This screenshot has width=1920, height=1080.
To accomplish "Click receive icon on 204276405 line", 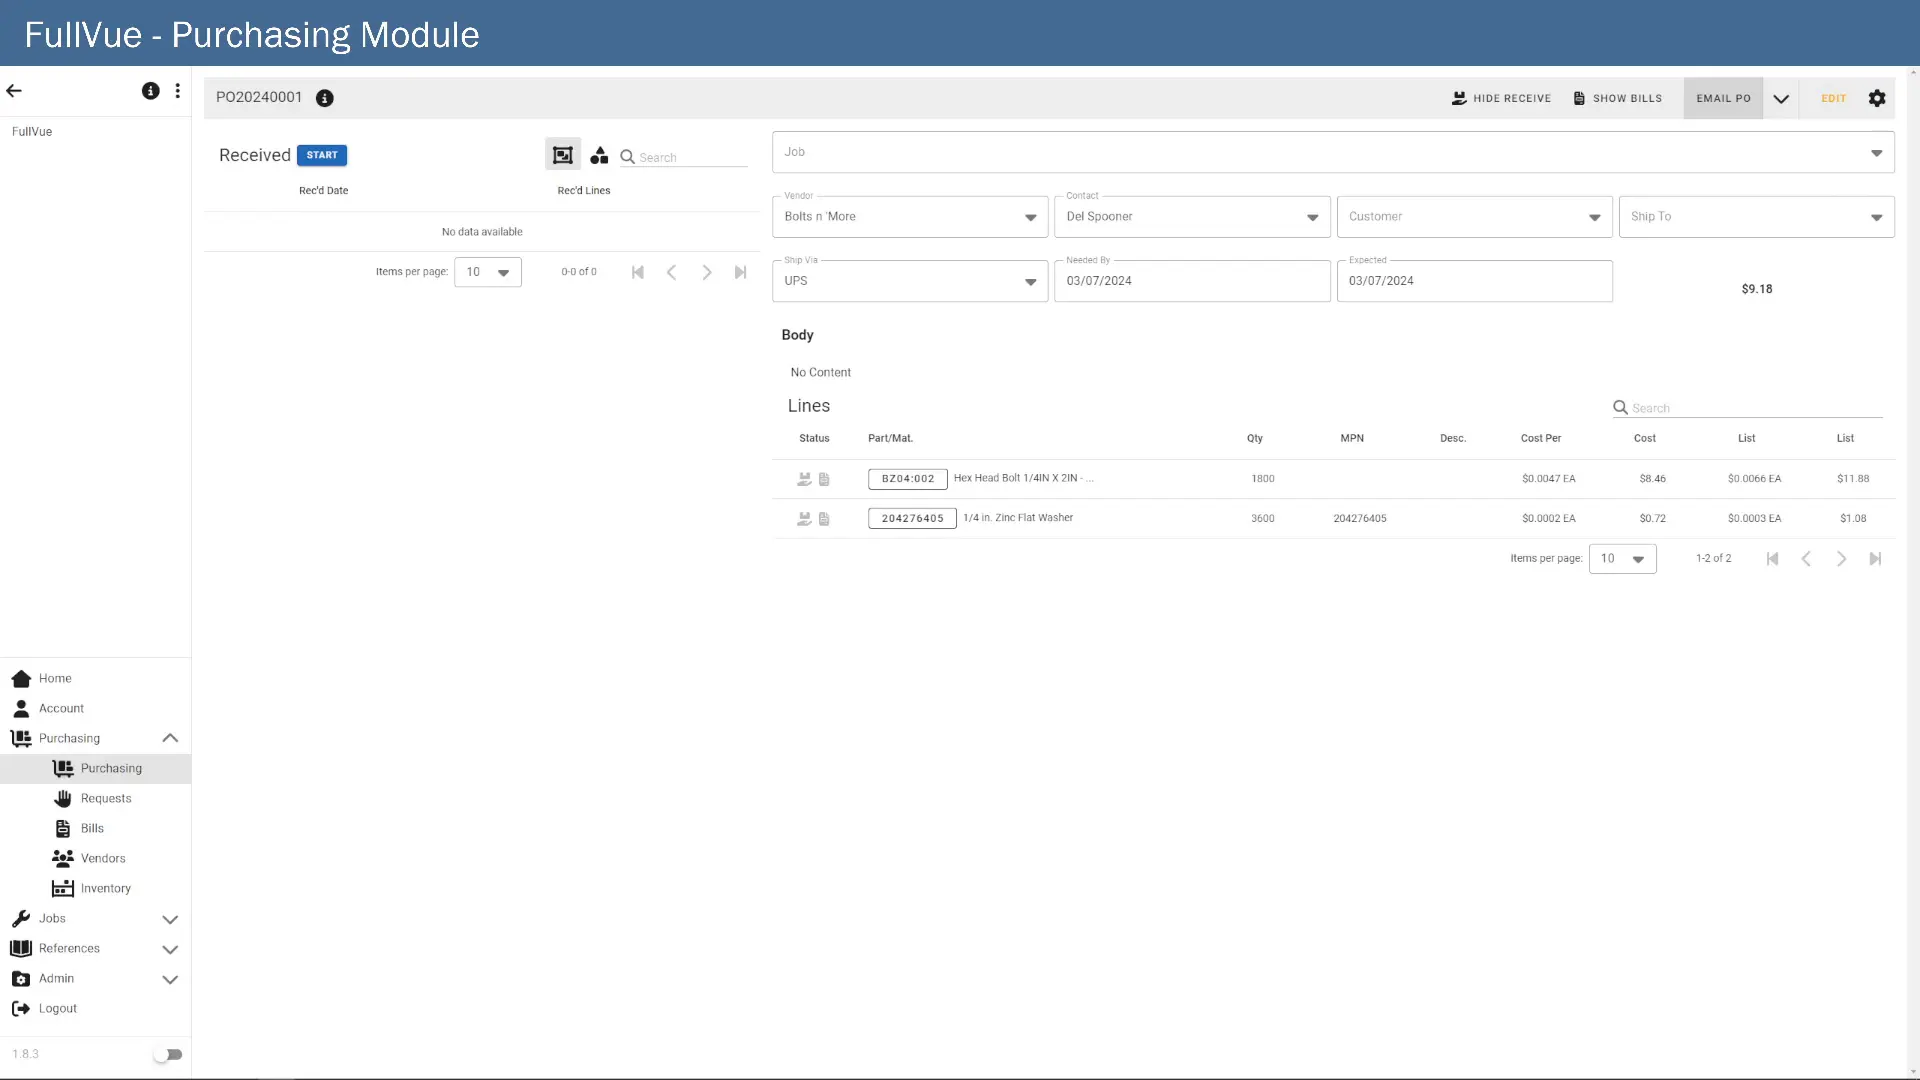I will [804, 519].
